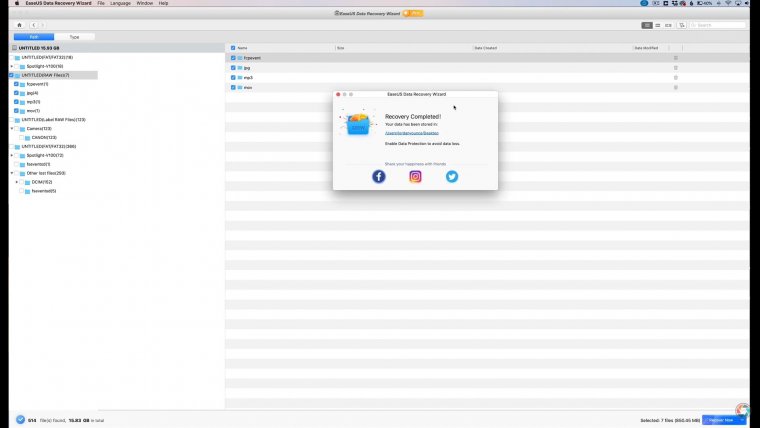
Task: Navigate back with the left arrow
Action: click(33, 25)
